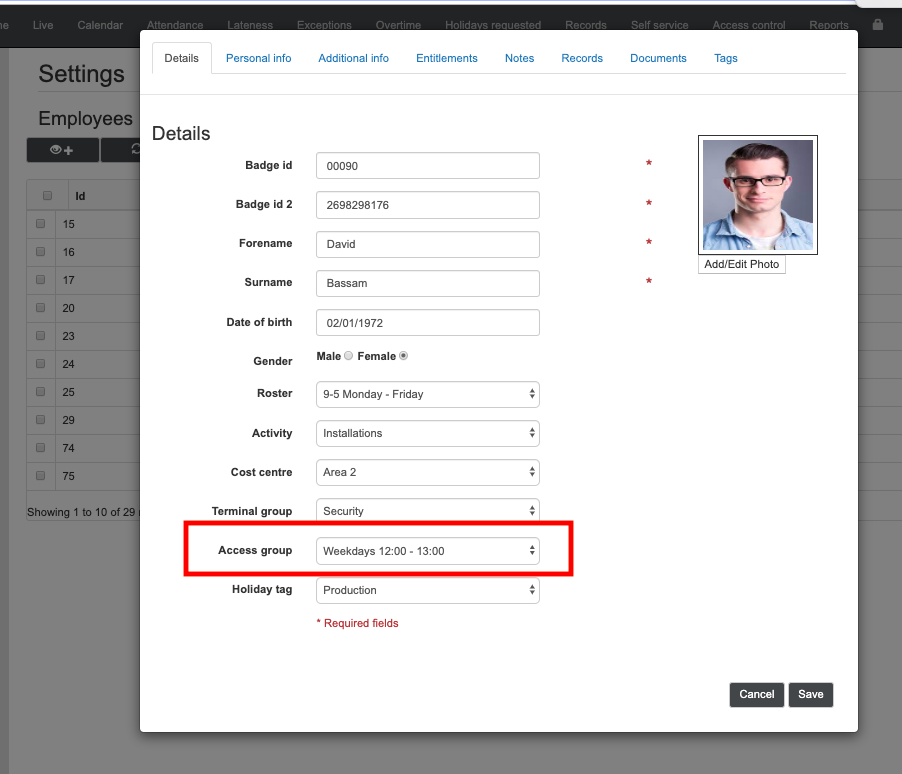Open the Roster dropdown
This screenshot has width=902, height=774.
point(427,394)
